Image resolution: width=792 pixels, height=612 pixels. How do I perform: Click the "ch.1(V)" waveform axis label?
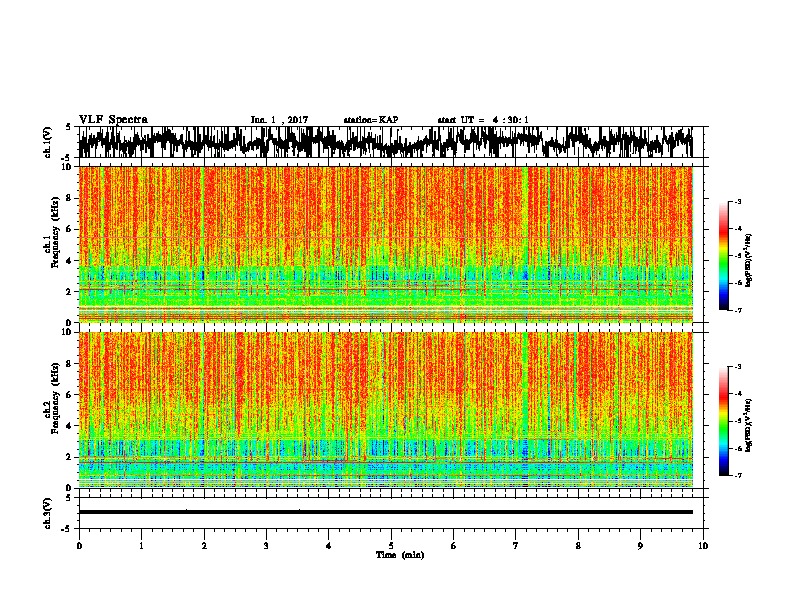tap(48, 142)
